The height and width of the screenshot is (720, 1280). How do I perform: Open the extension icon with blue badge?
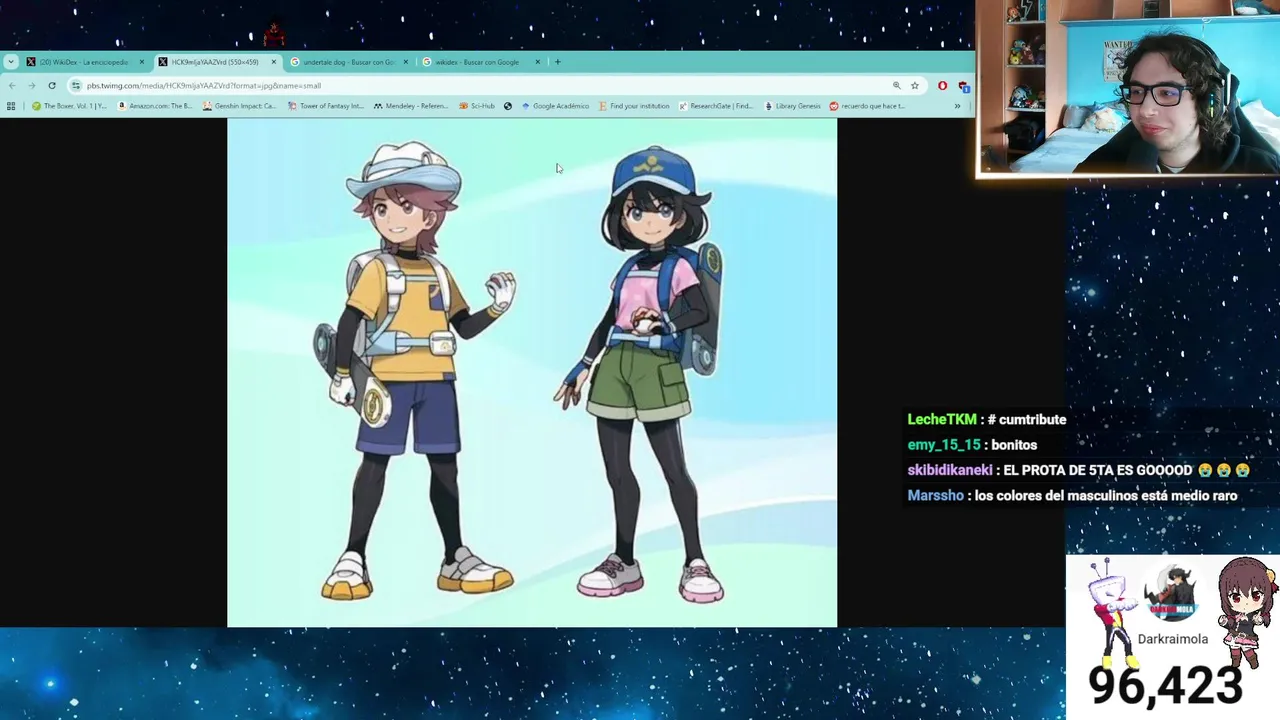pyautogui.click(x=963, y=86)
